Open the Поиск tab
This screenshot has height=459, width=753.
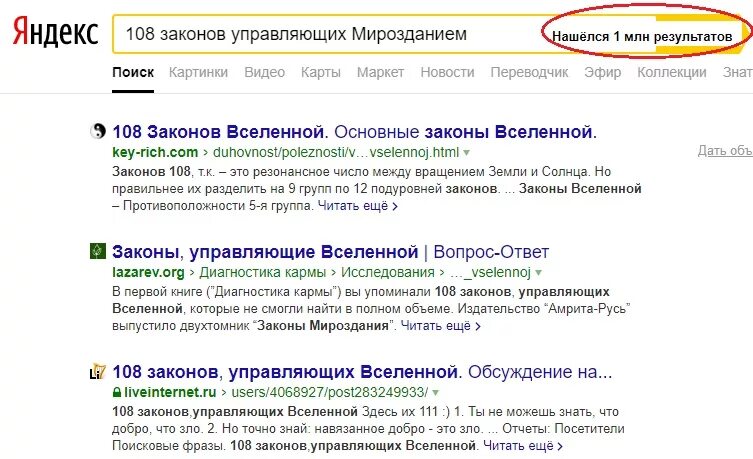point(133,72)
